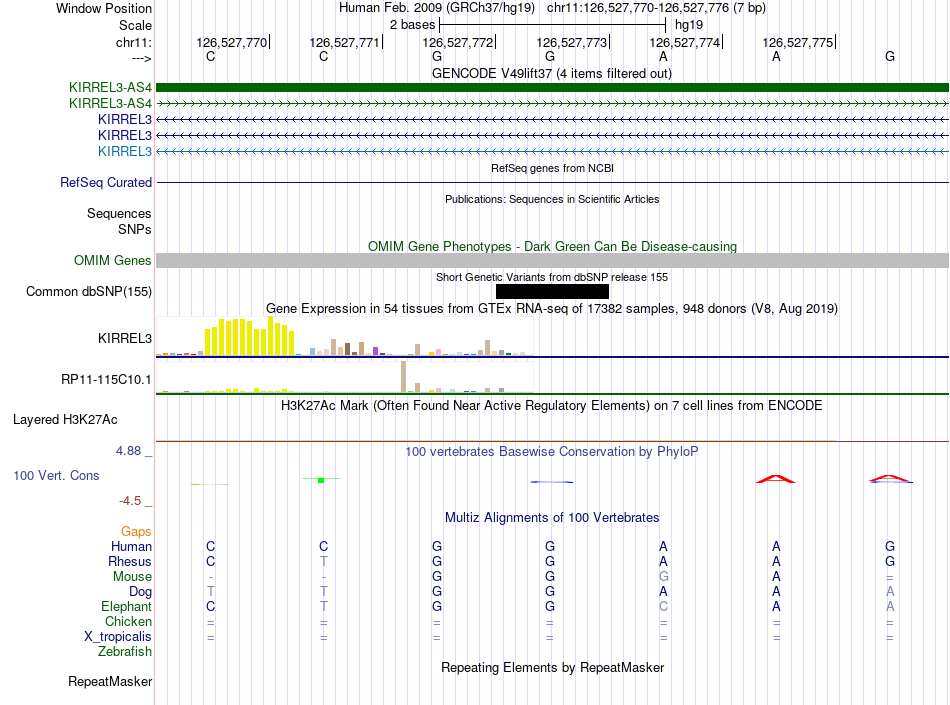This screenshot has height=705, width=950.
Task: Open the Repeating Elements by RepeatMasker title
Action: point(552,667)
